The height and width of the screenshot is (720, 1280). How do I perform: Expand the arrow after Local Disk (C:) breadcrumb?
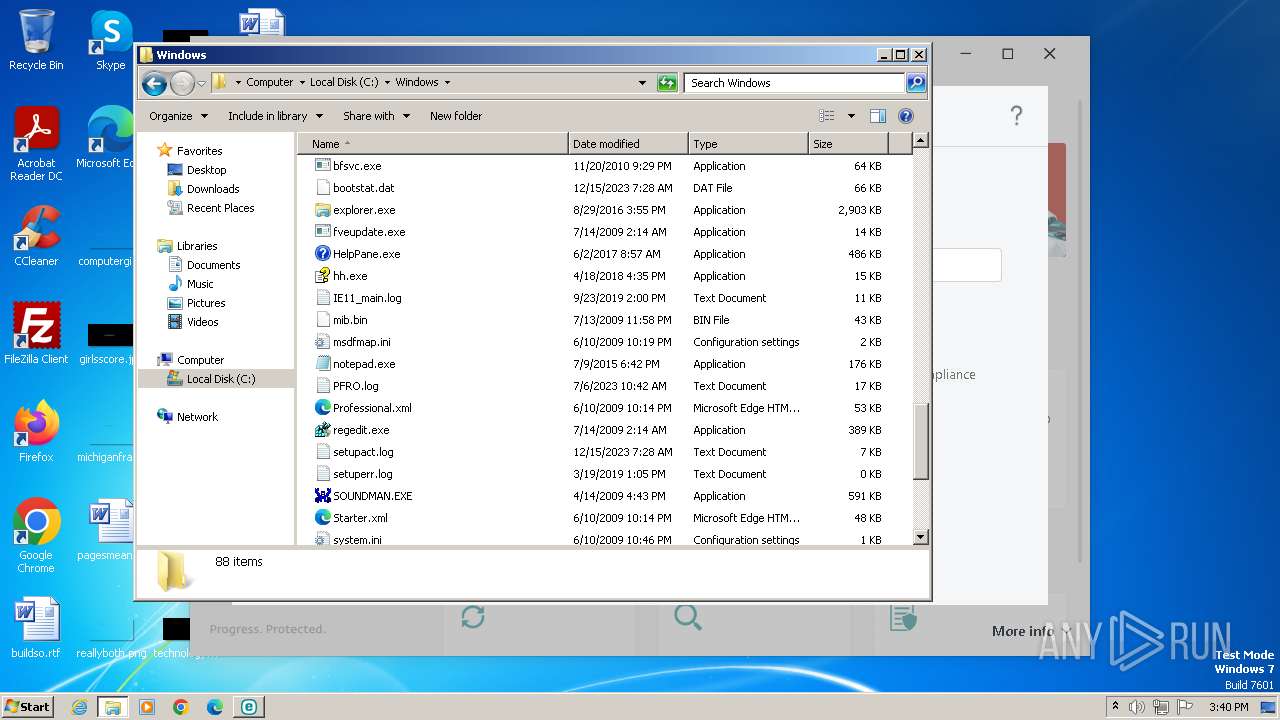coord(387,83)
